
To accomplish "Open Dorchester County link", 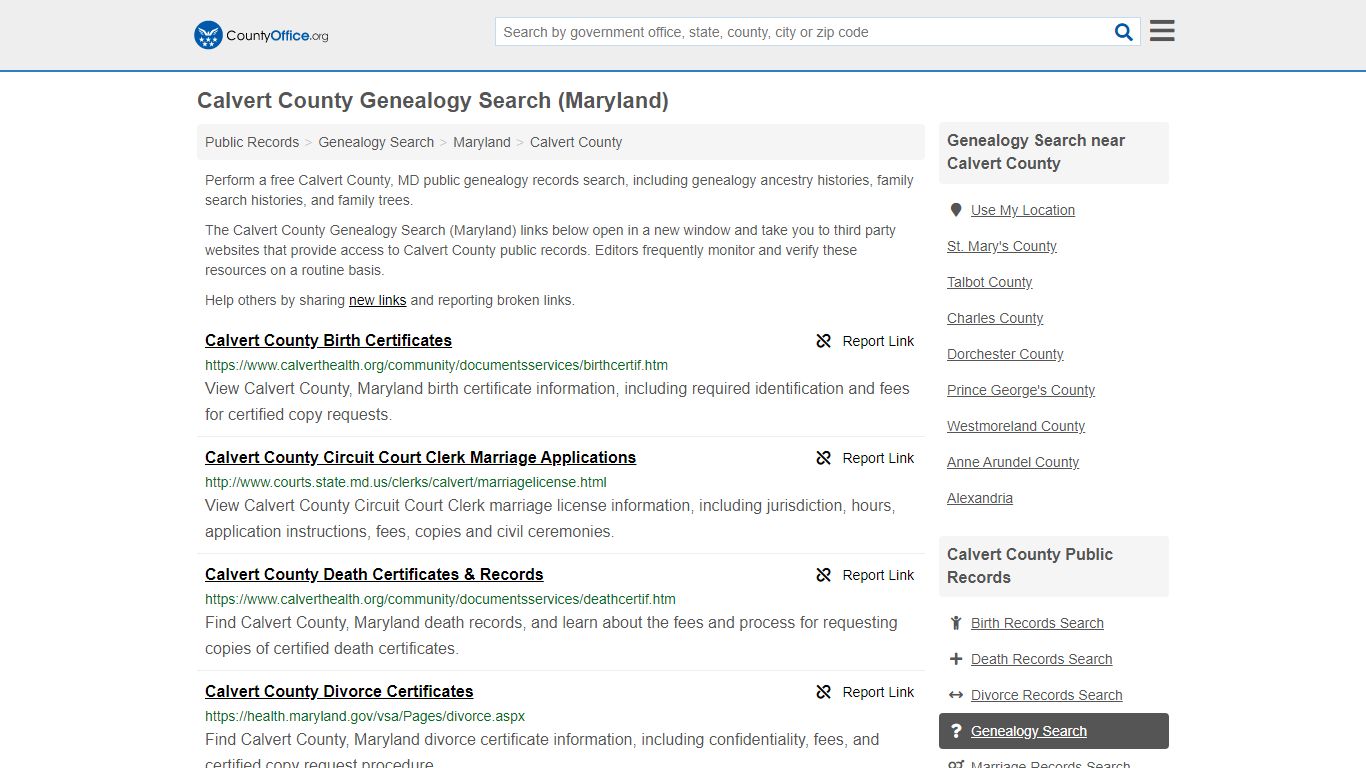I will tap(1005, 354).
